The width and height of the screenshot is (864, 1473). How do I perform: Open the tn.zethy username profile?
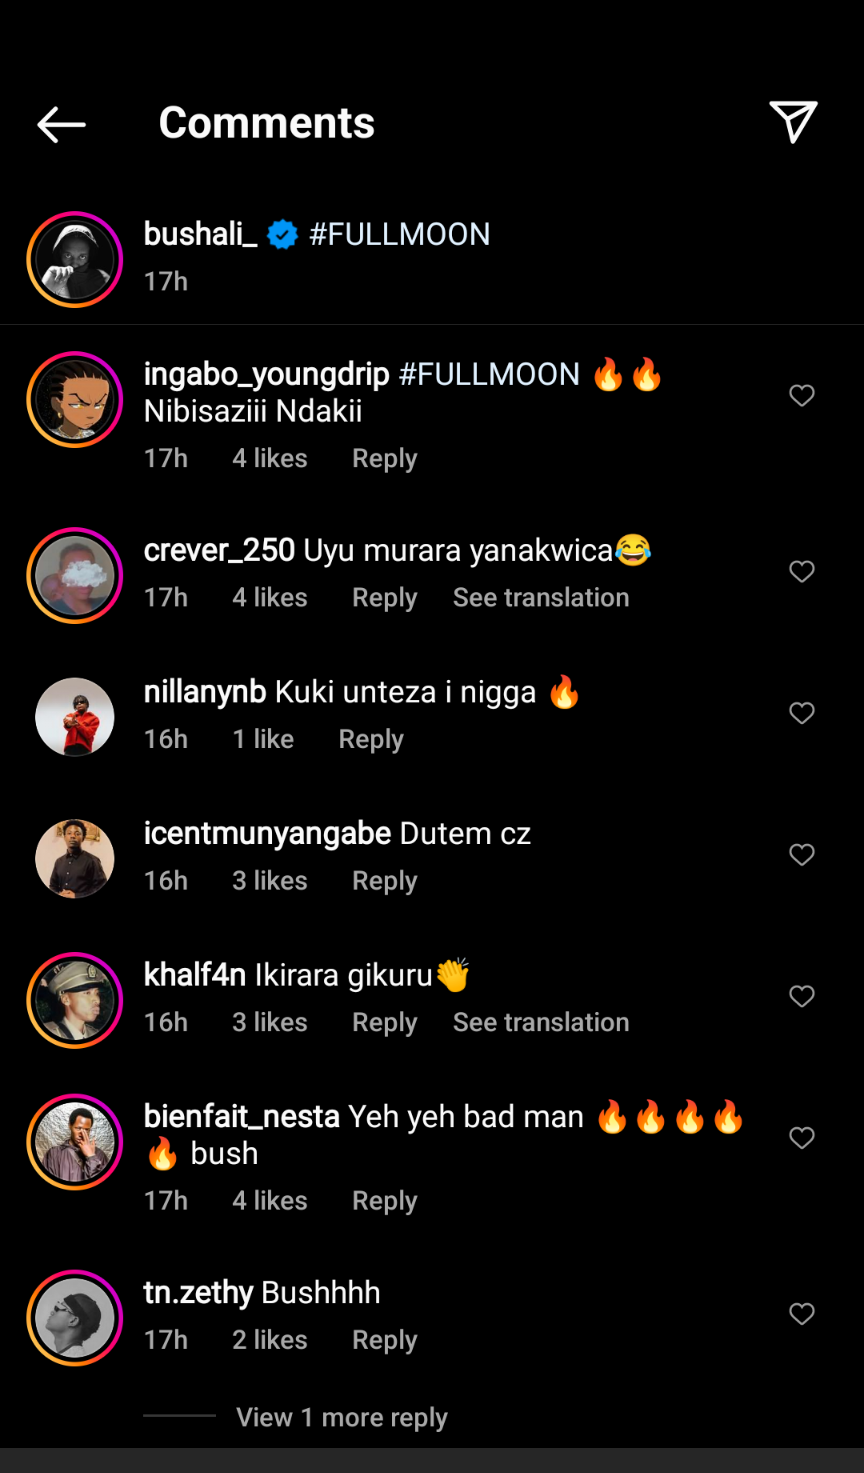pyautogui.click(x=198, y=1293)
